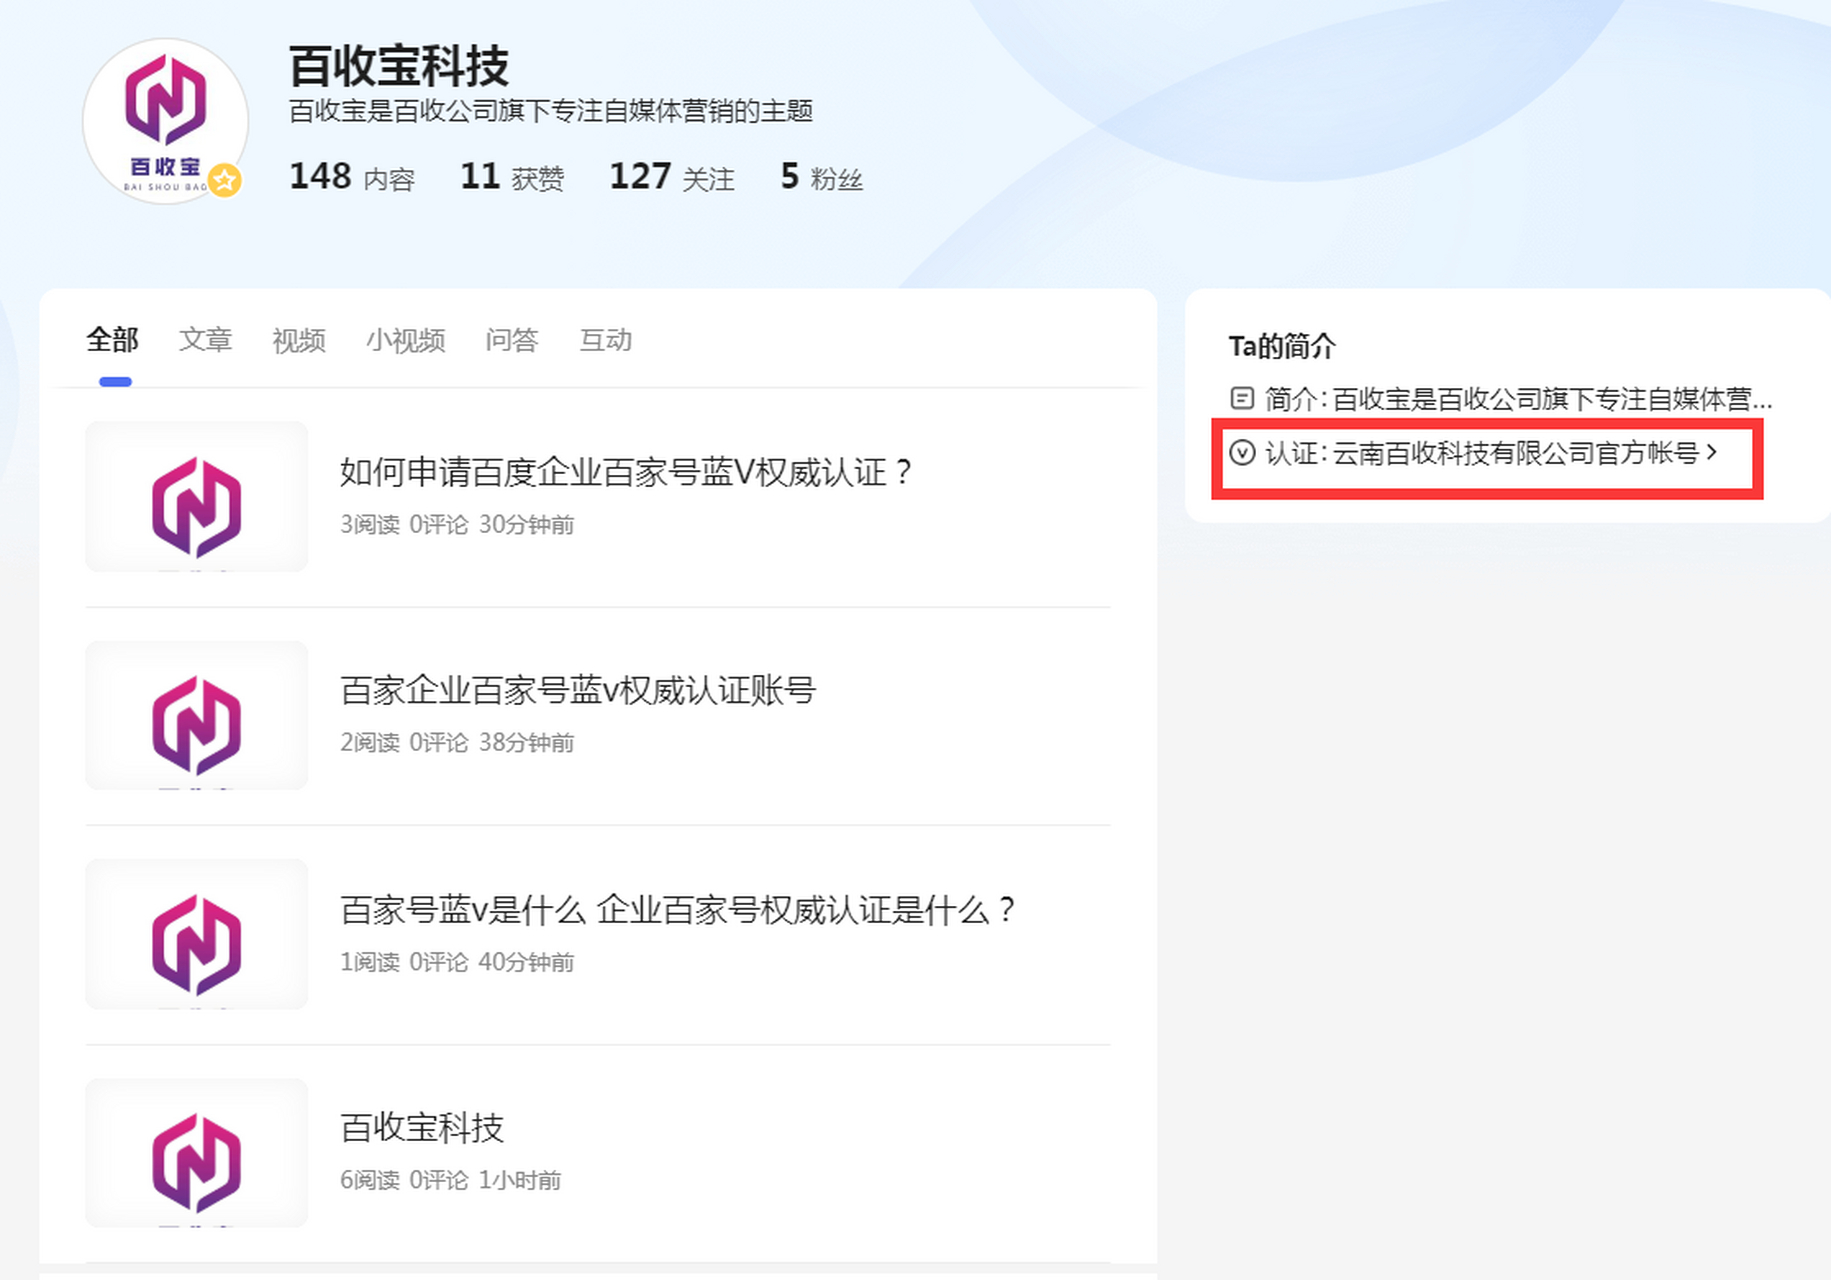Expand the 认证 details chevron arrow
Viewport: 1831px width, 1280px height.
tap(1712, 452)
